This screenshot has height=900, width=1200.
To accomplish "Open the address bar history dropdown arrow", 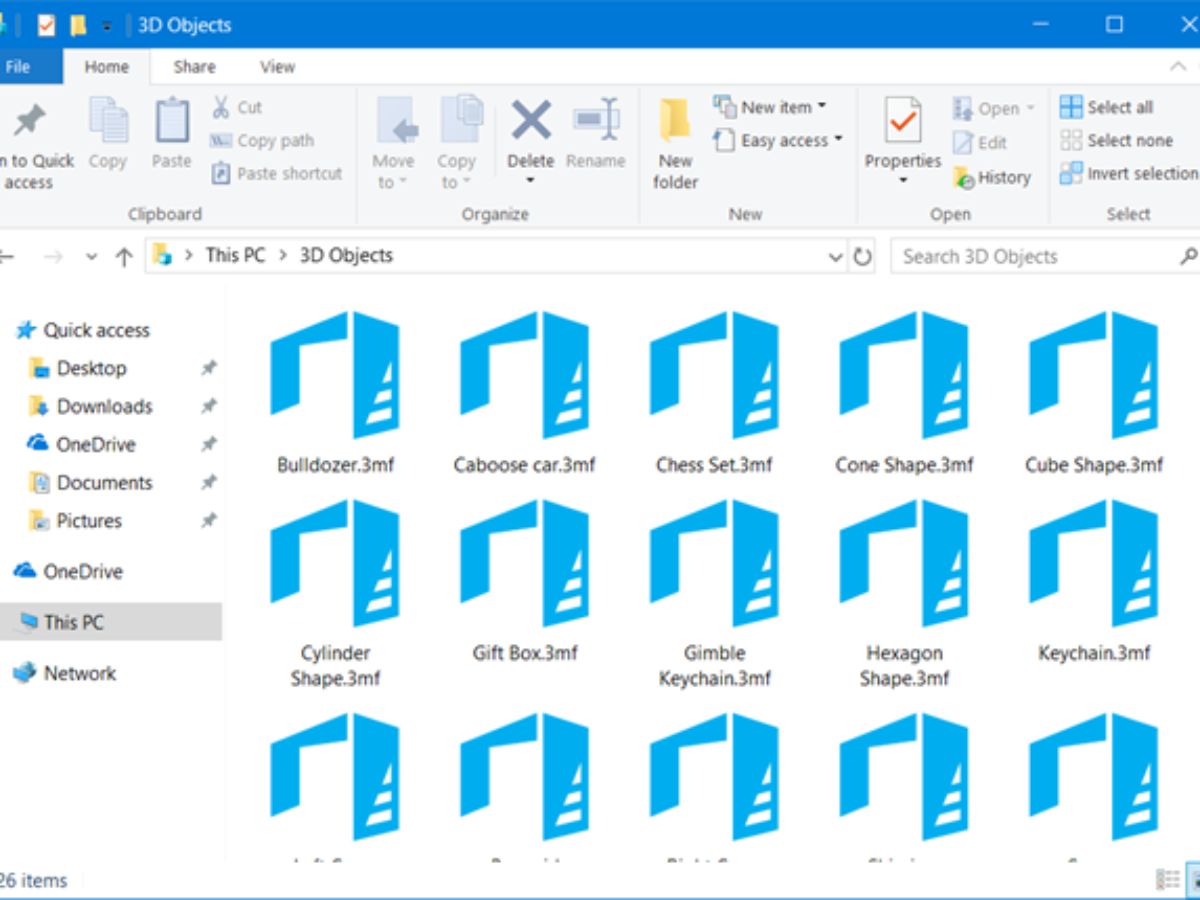I will click(836, 257).
